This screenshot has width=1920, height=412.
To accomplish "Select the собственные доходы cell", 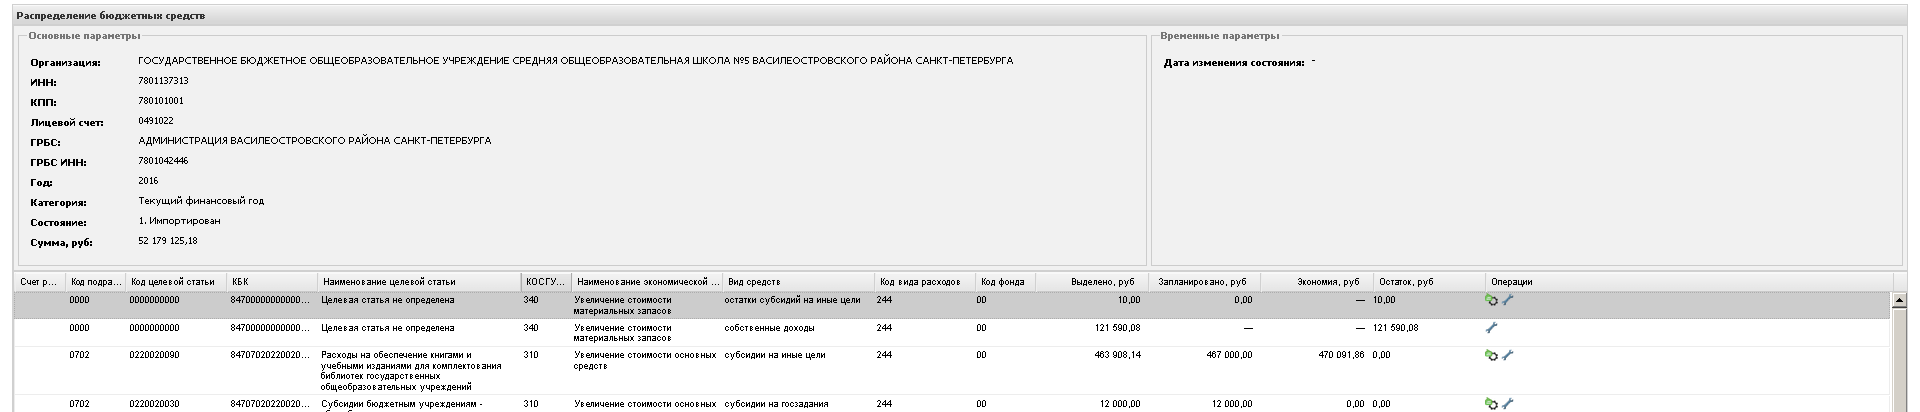I will click(x=769, y=328).
